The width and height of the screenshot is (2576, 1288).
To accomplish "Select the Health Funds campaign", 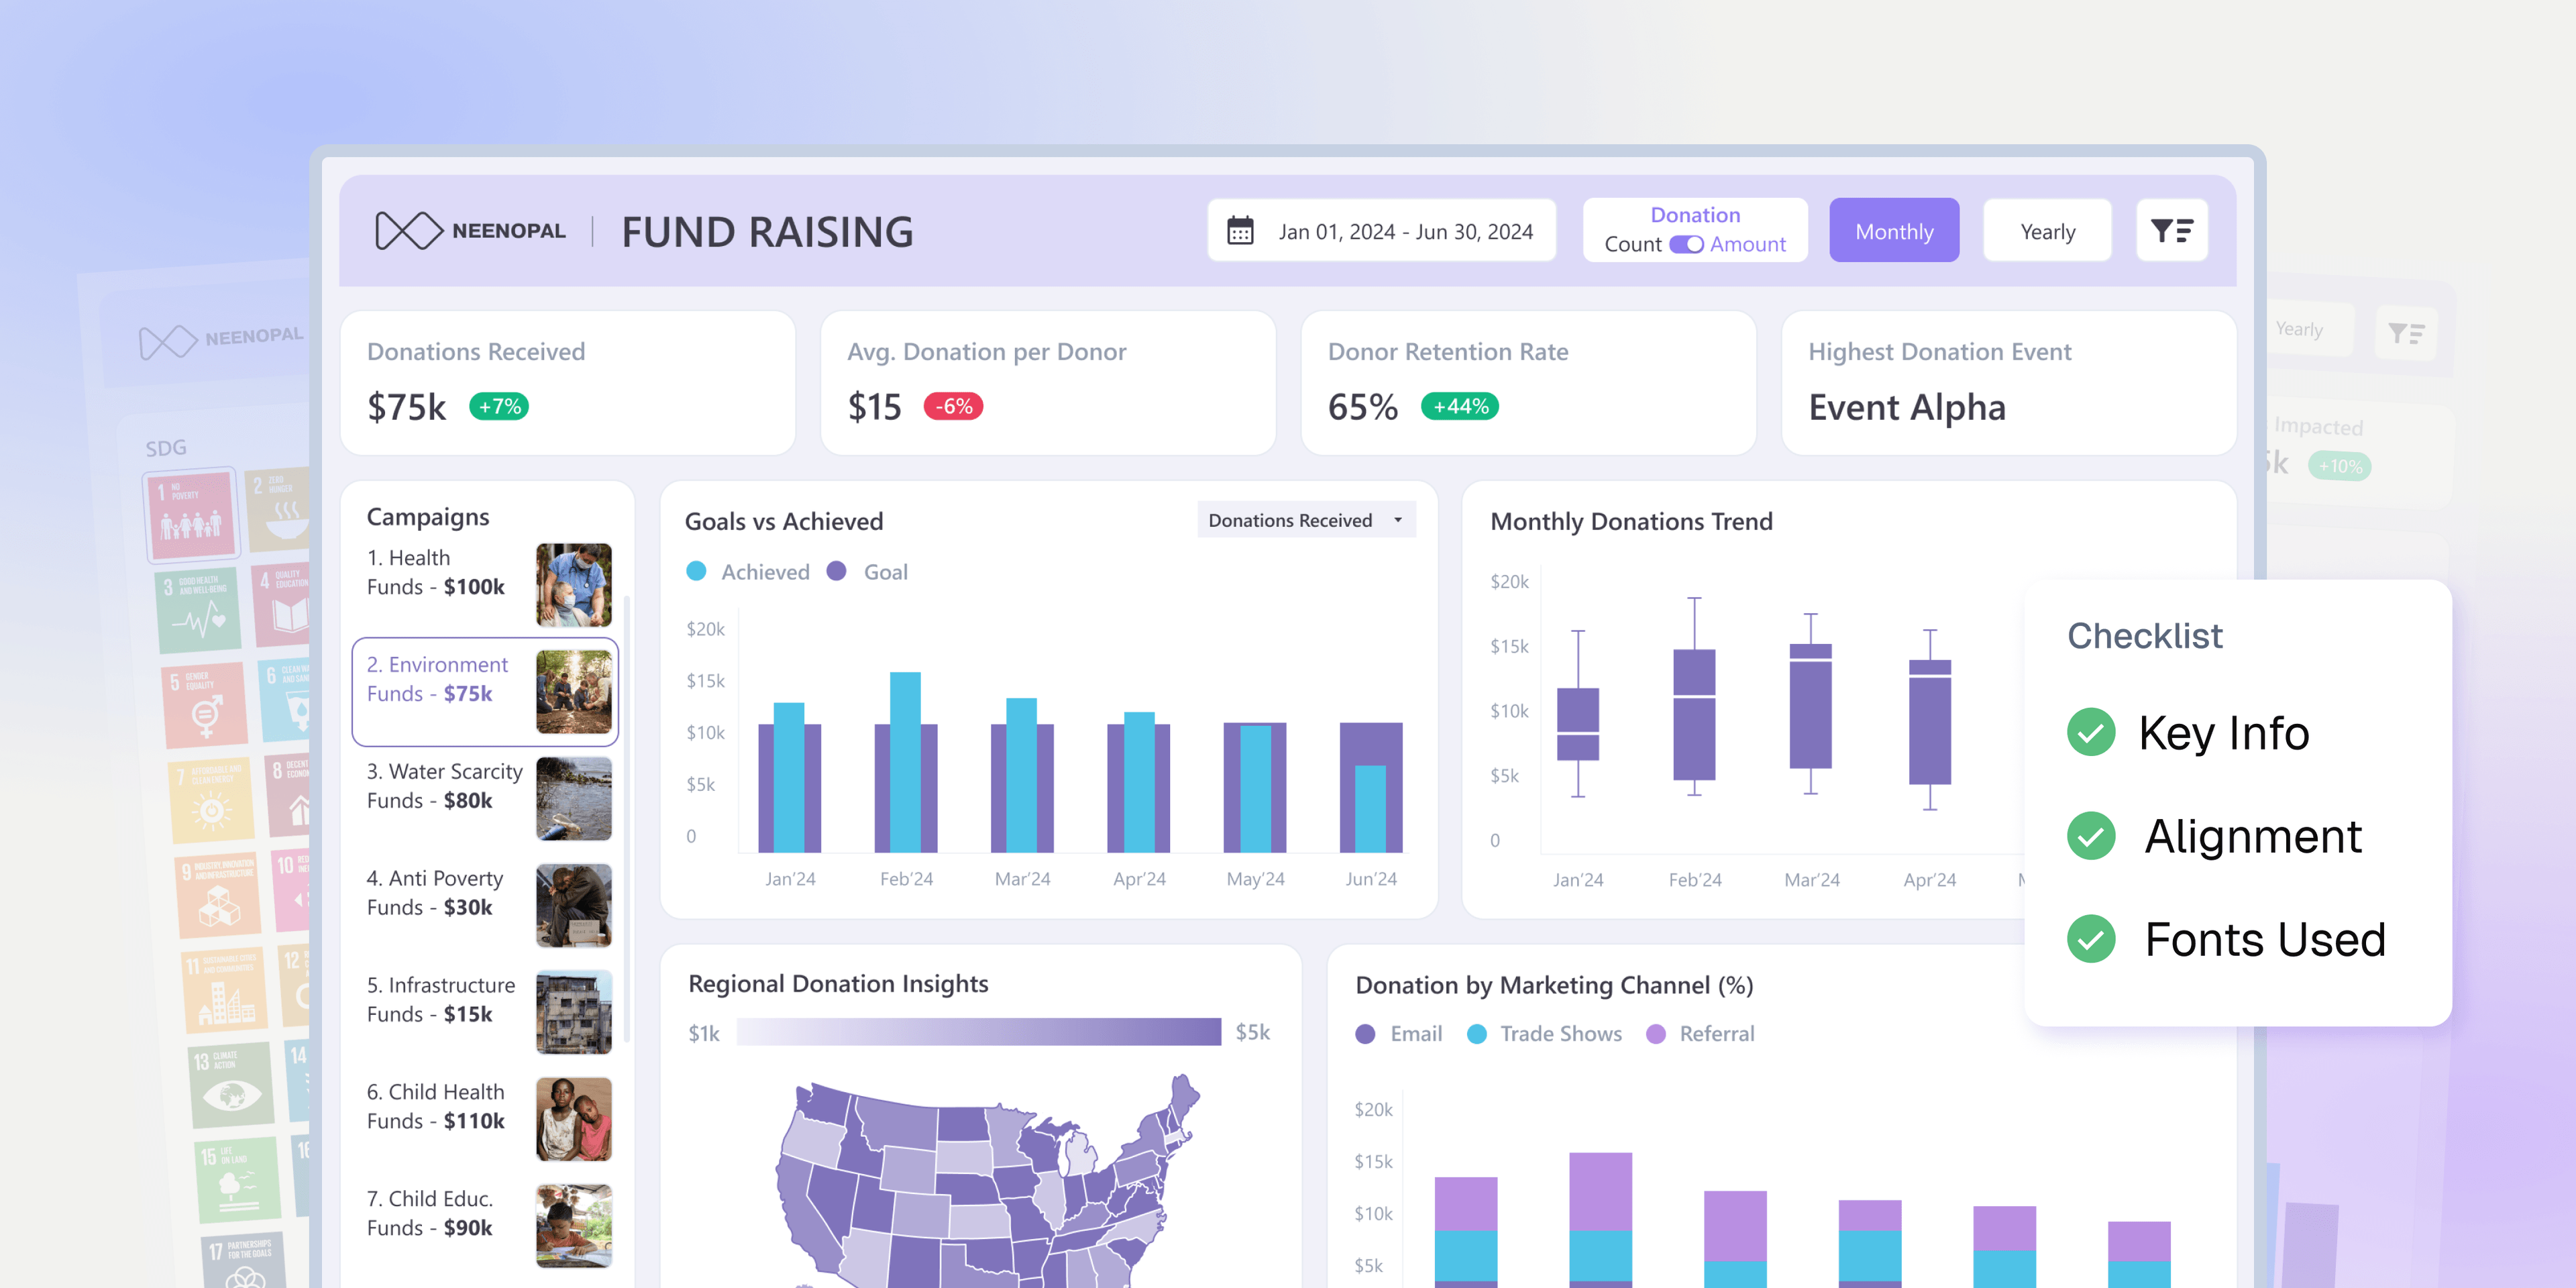I will point(487,585).
